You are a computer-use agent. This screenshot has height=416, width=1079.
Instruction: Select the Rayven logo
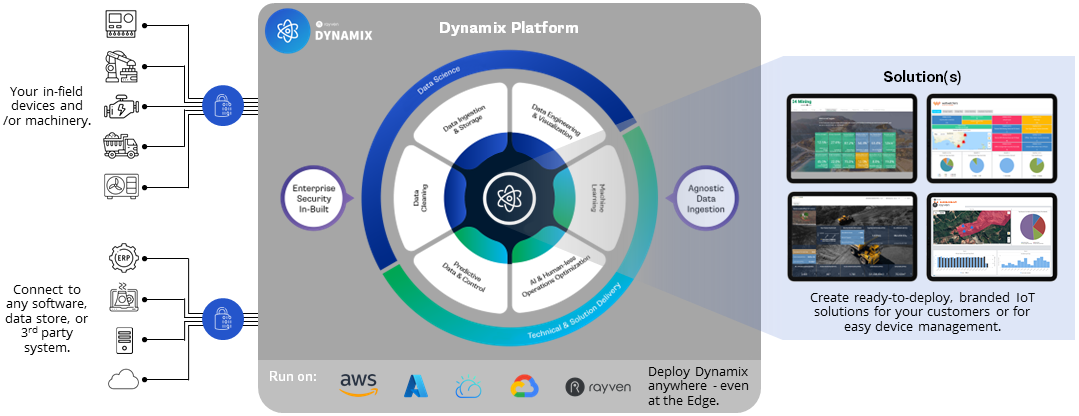click(598, 387)
